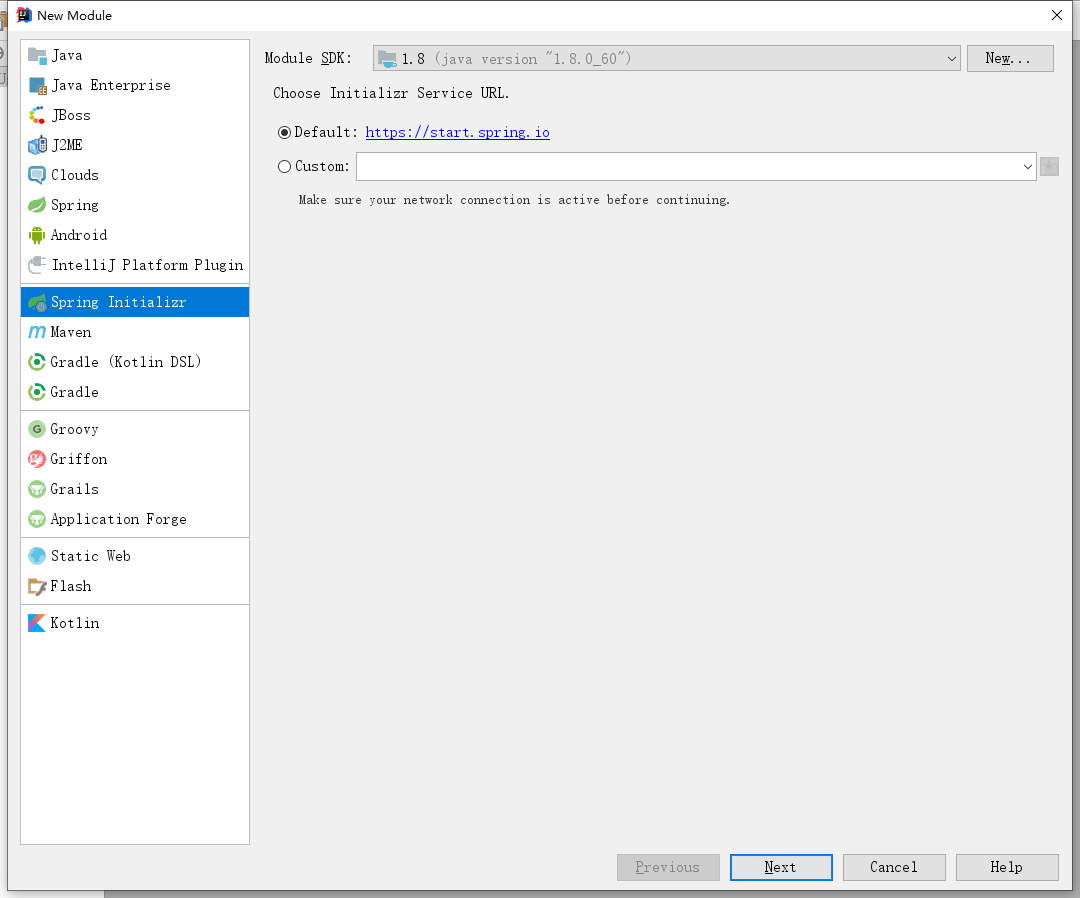
Task: Select Application Forge label
Action: click(118, 519)
